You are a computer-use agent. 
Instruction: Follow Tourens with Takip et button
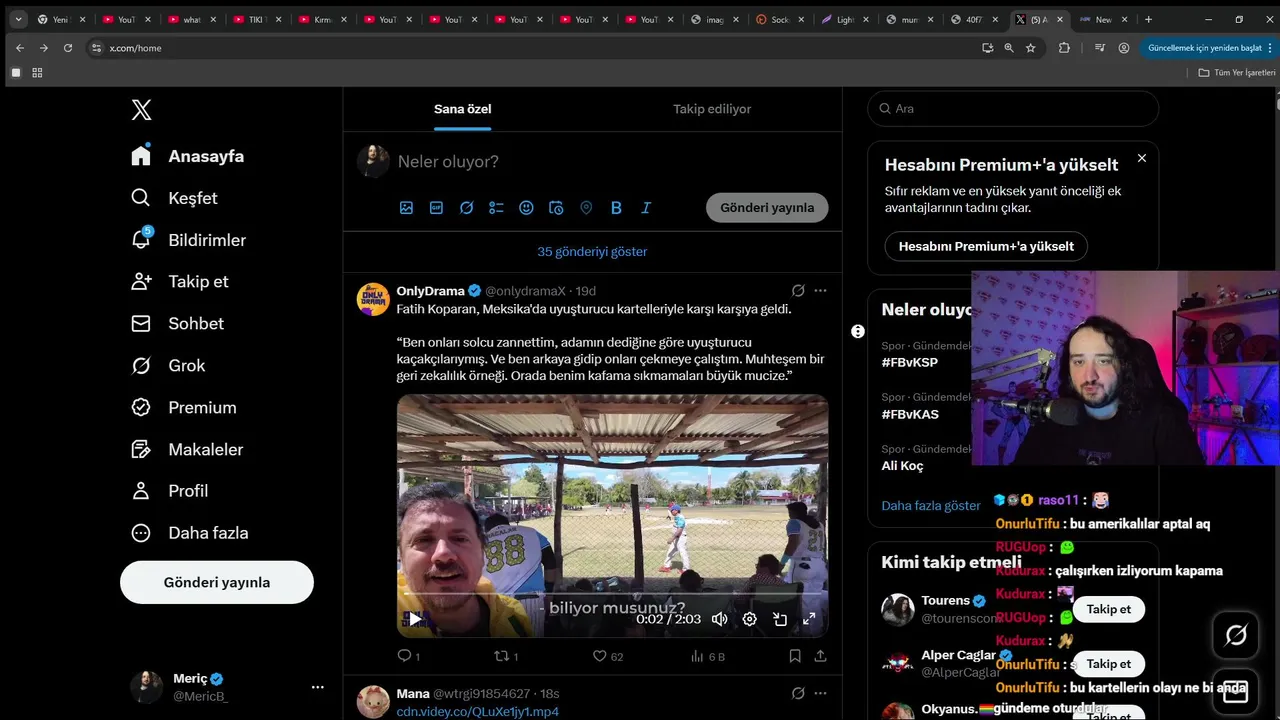click(1109, 609)
